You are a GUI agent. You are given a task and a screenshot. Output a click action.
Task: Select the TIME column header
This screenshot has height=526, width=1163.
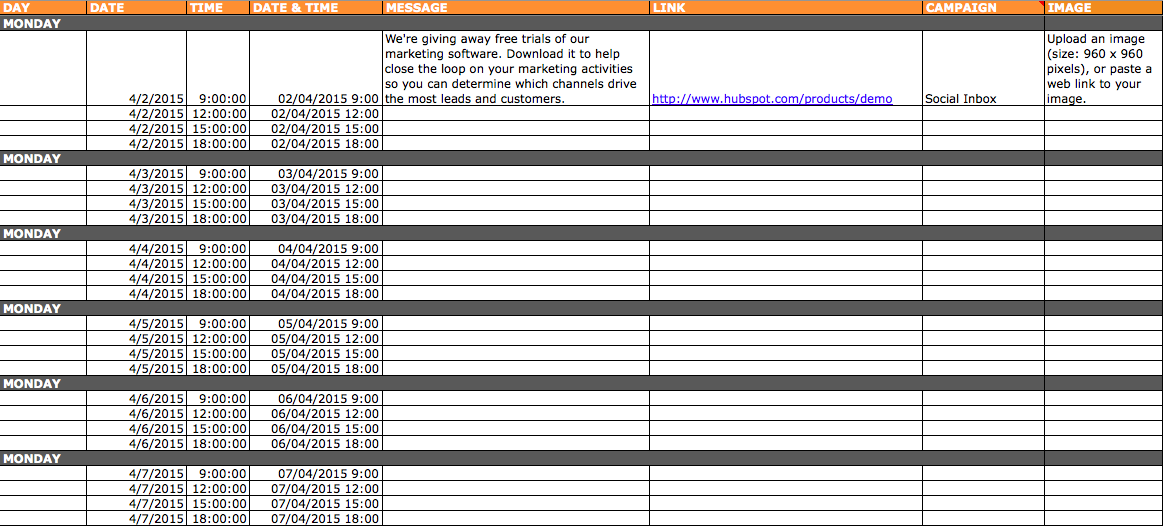click(218, 7)
